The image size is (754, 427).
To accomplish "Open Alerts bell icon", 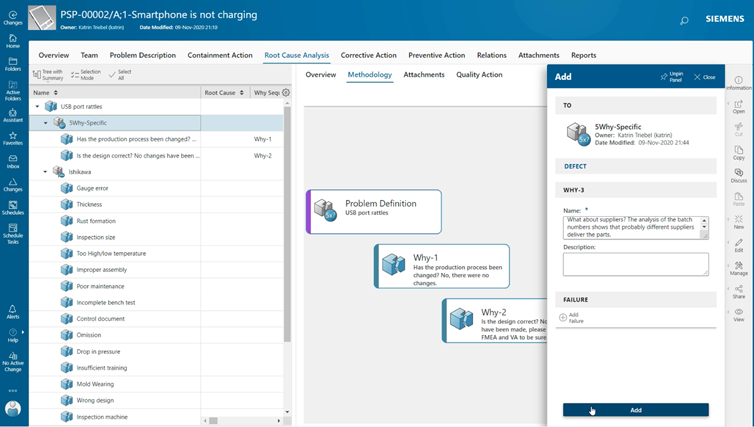I will (13, 312).
